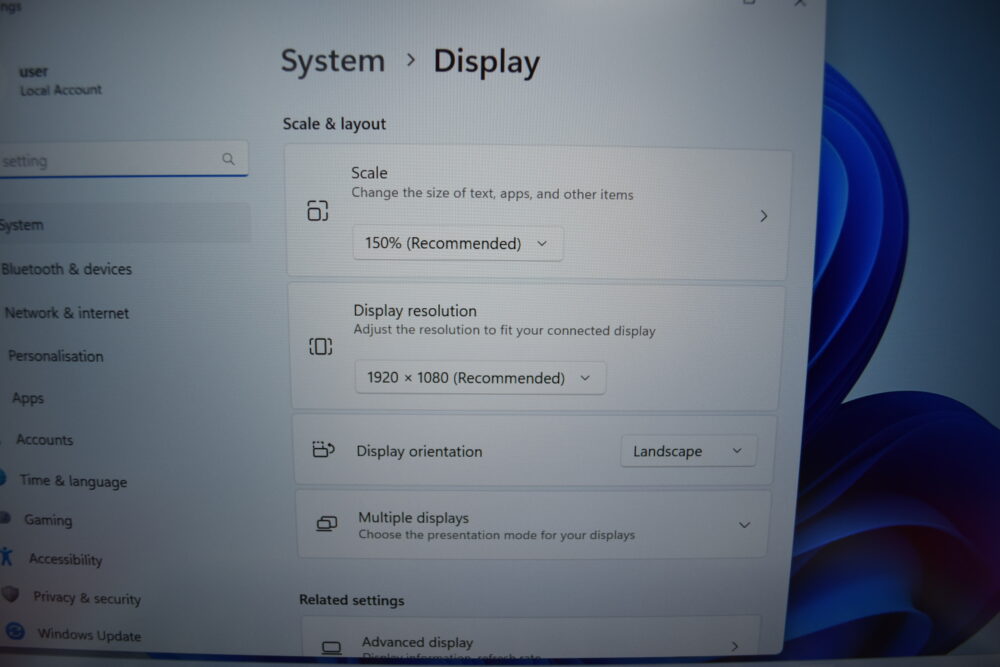
Task: Click 'Adjust the resolution to fit' description
Action: pos(504,330)
